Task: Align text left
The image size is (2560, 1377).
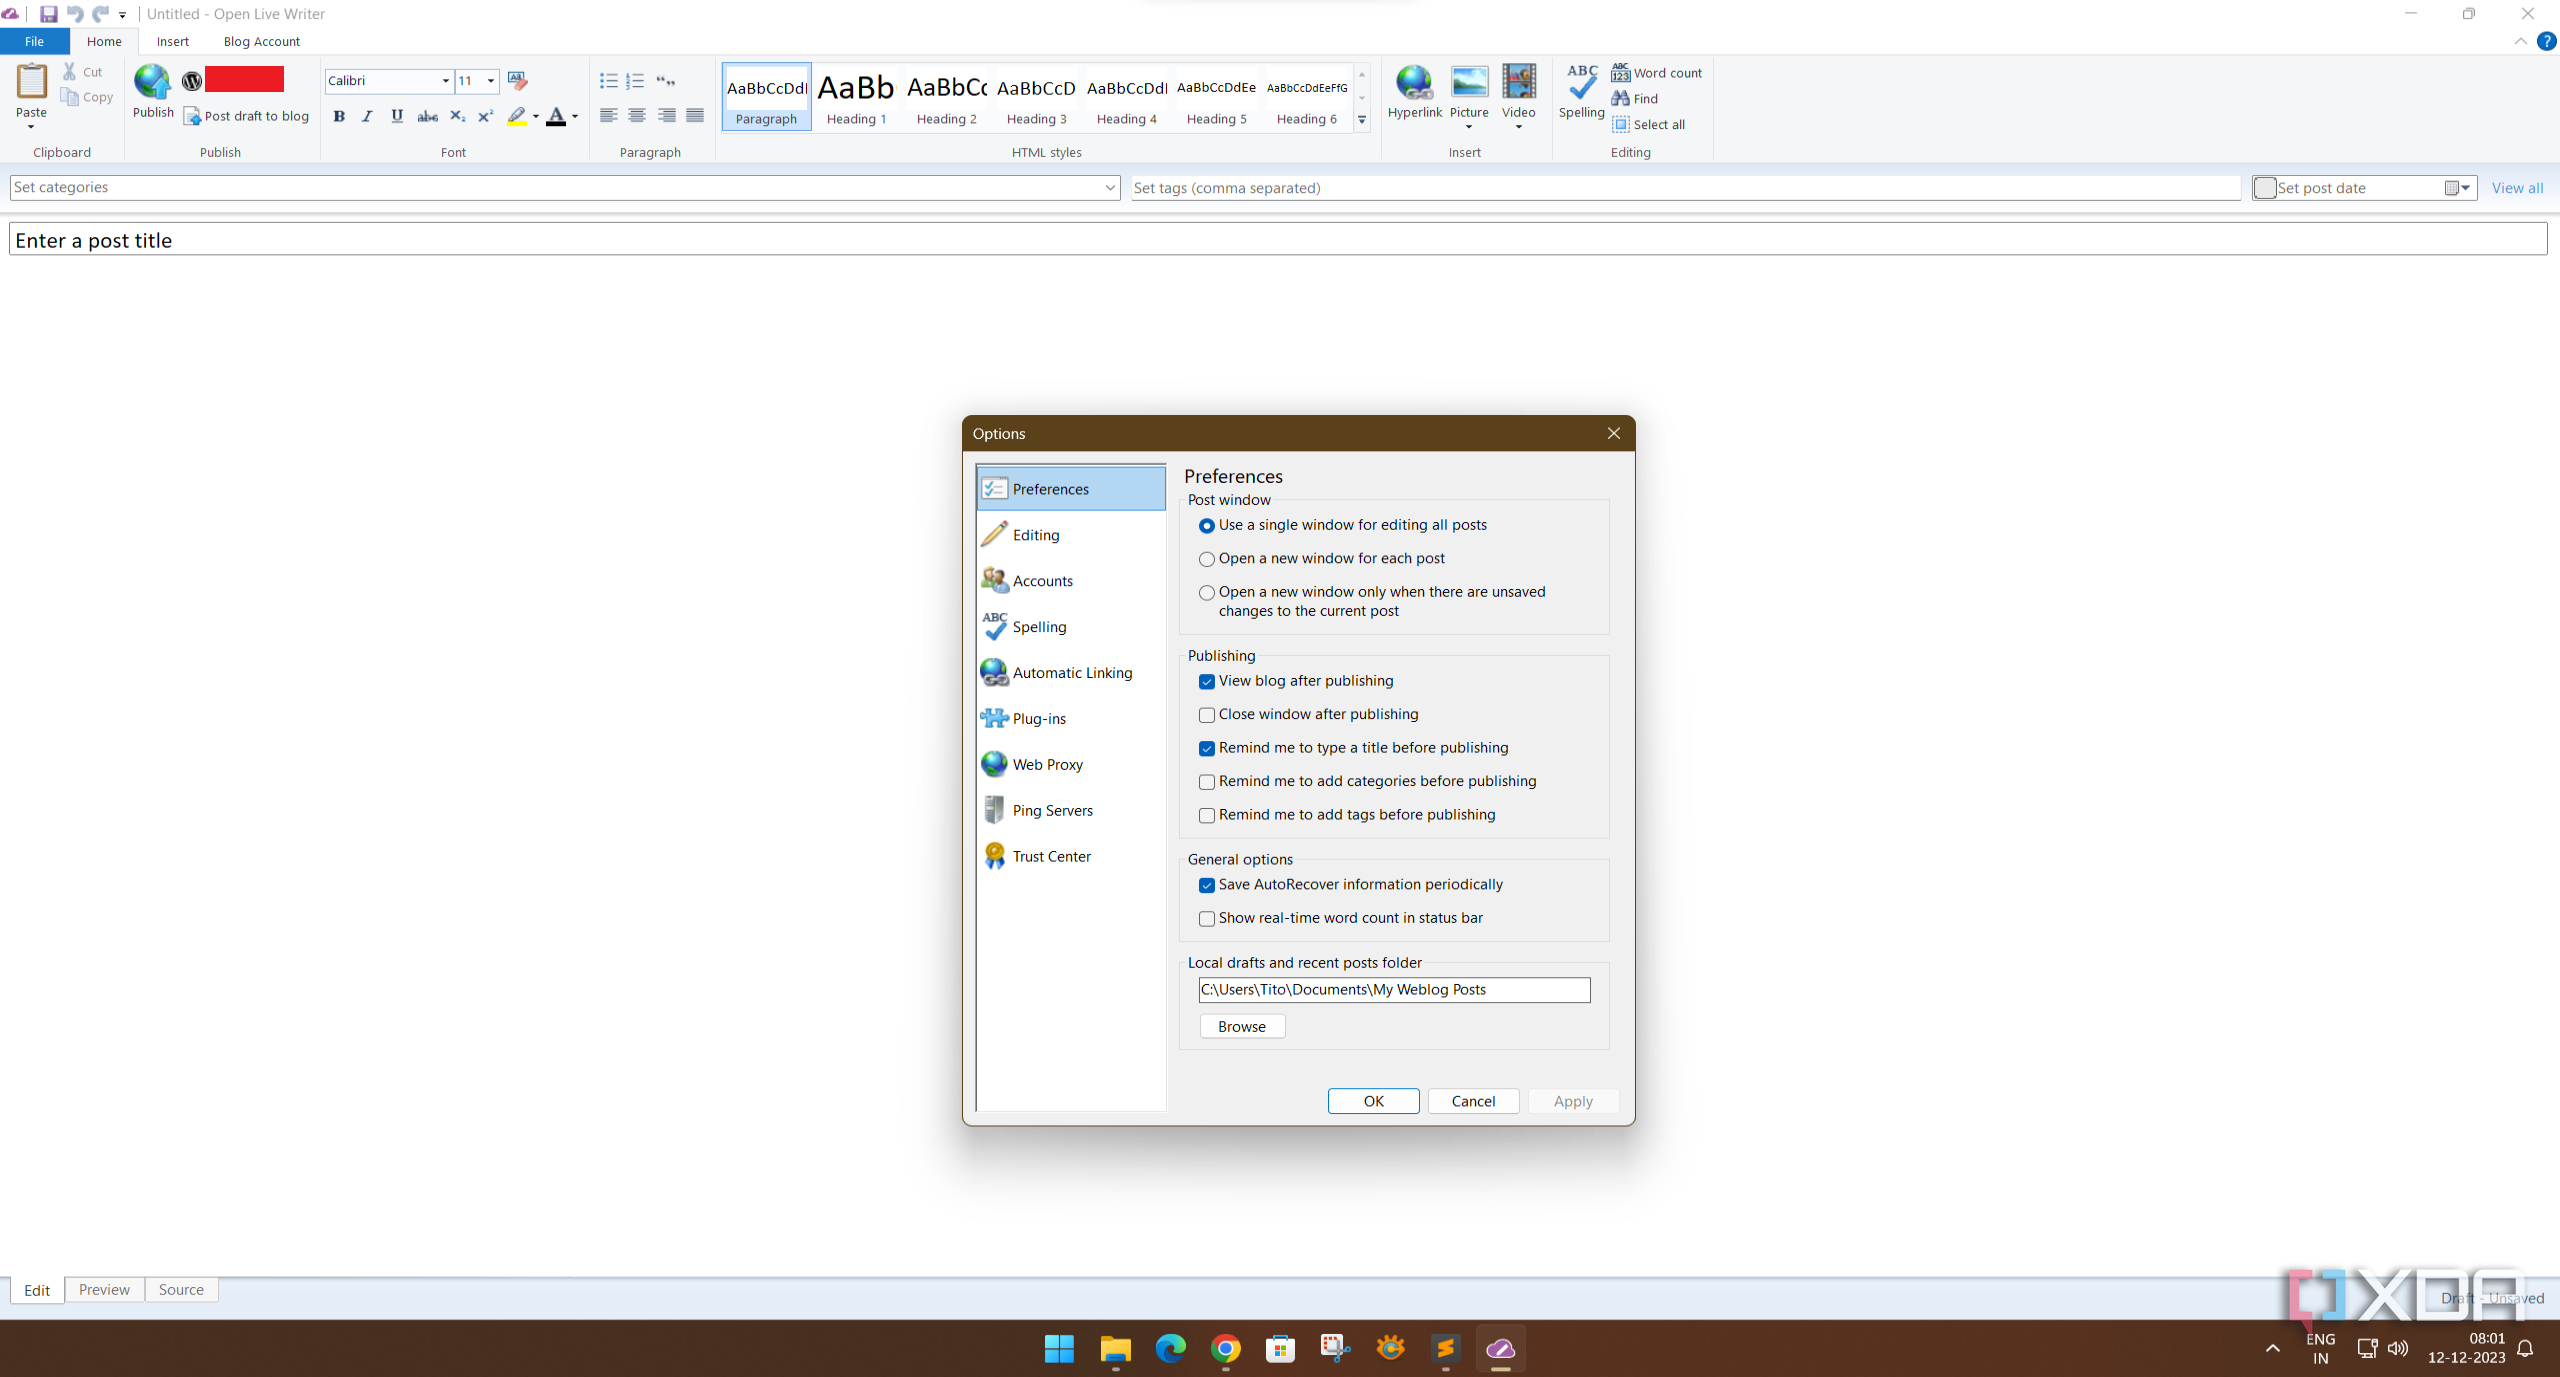Action: [608, 116]
